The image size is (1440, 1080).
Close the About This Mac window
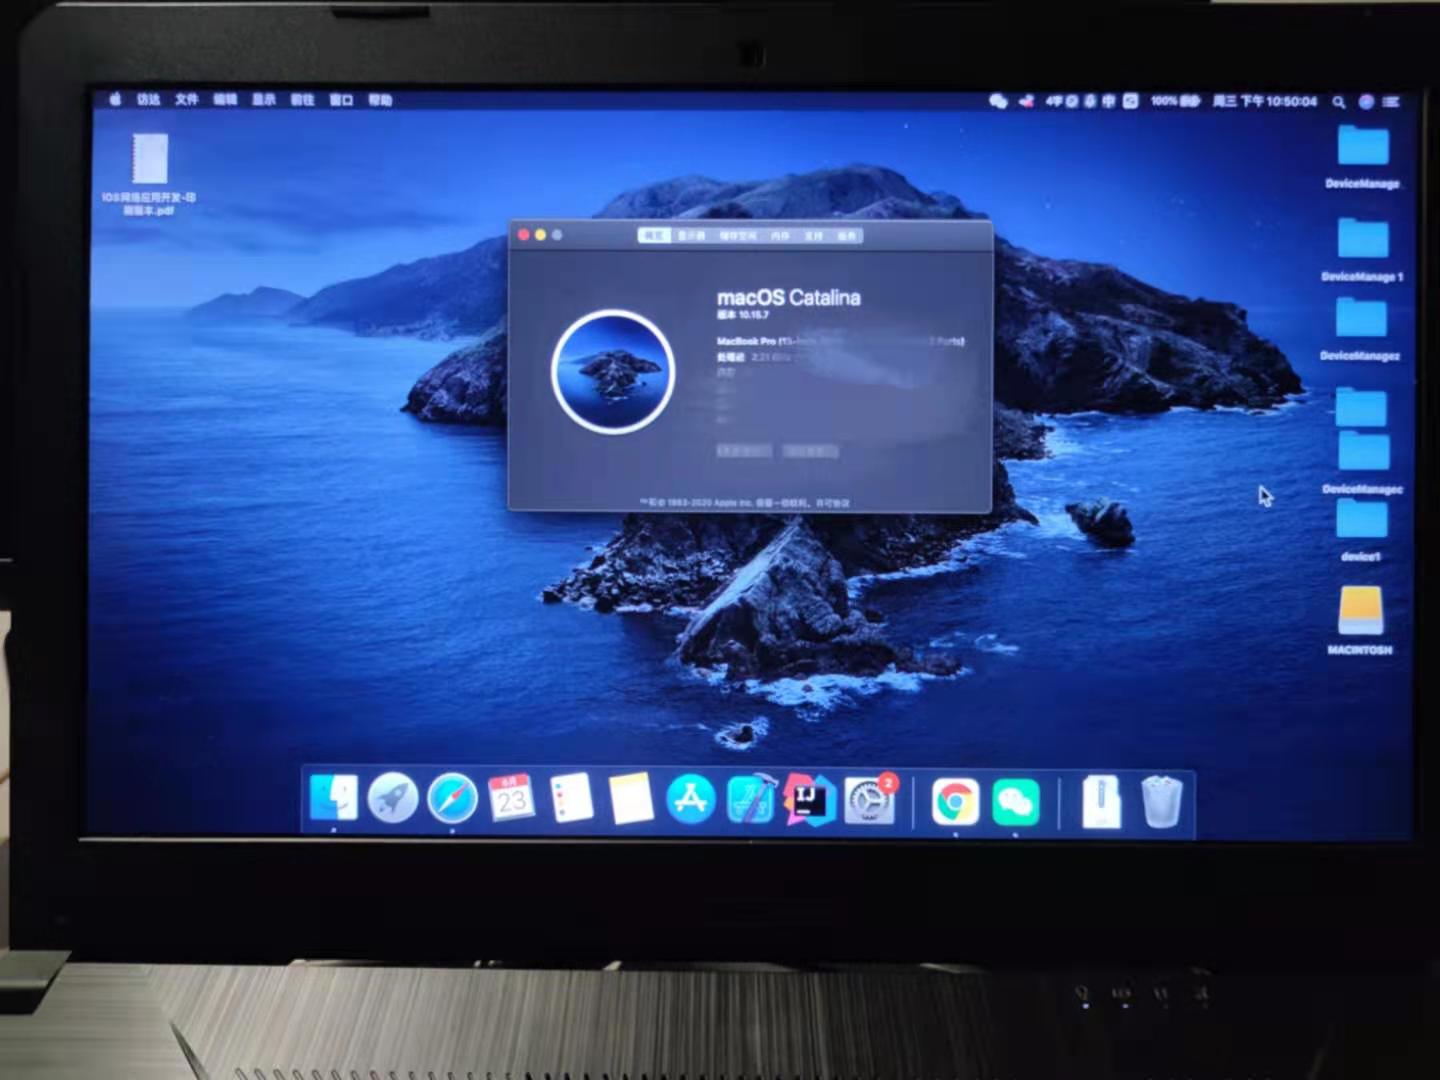[x=523, y=235]
